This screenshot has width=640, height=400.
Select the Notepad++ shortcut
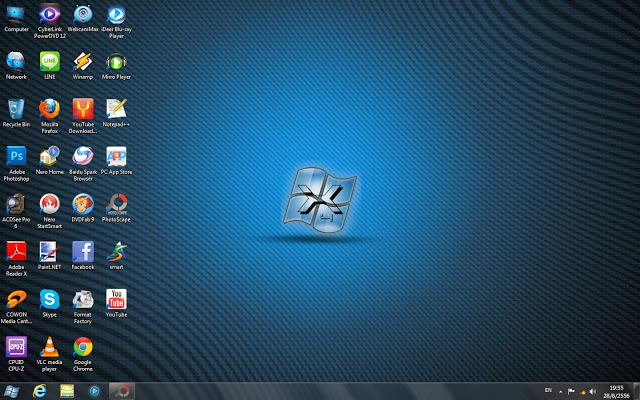click(x=116, y=113)
